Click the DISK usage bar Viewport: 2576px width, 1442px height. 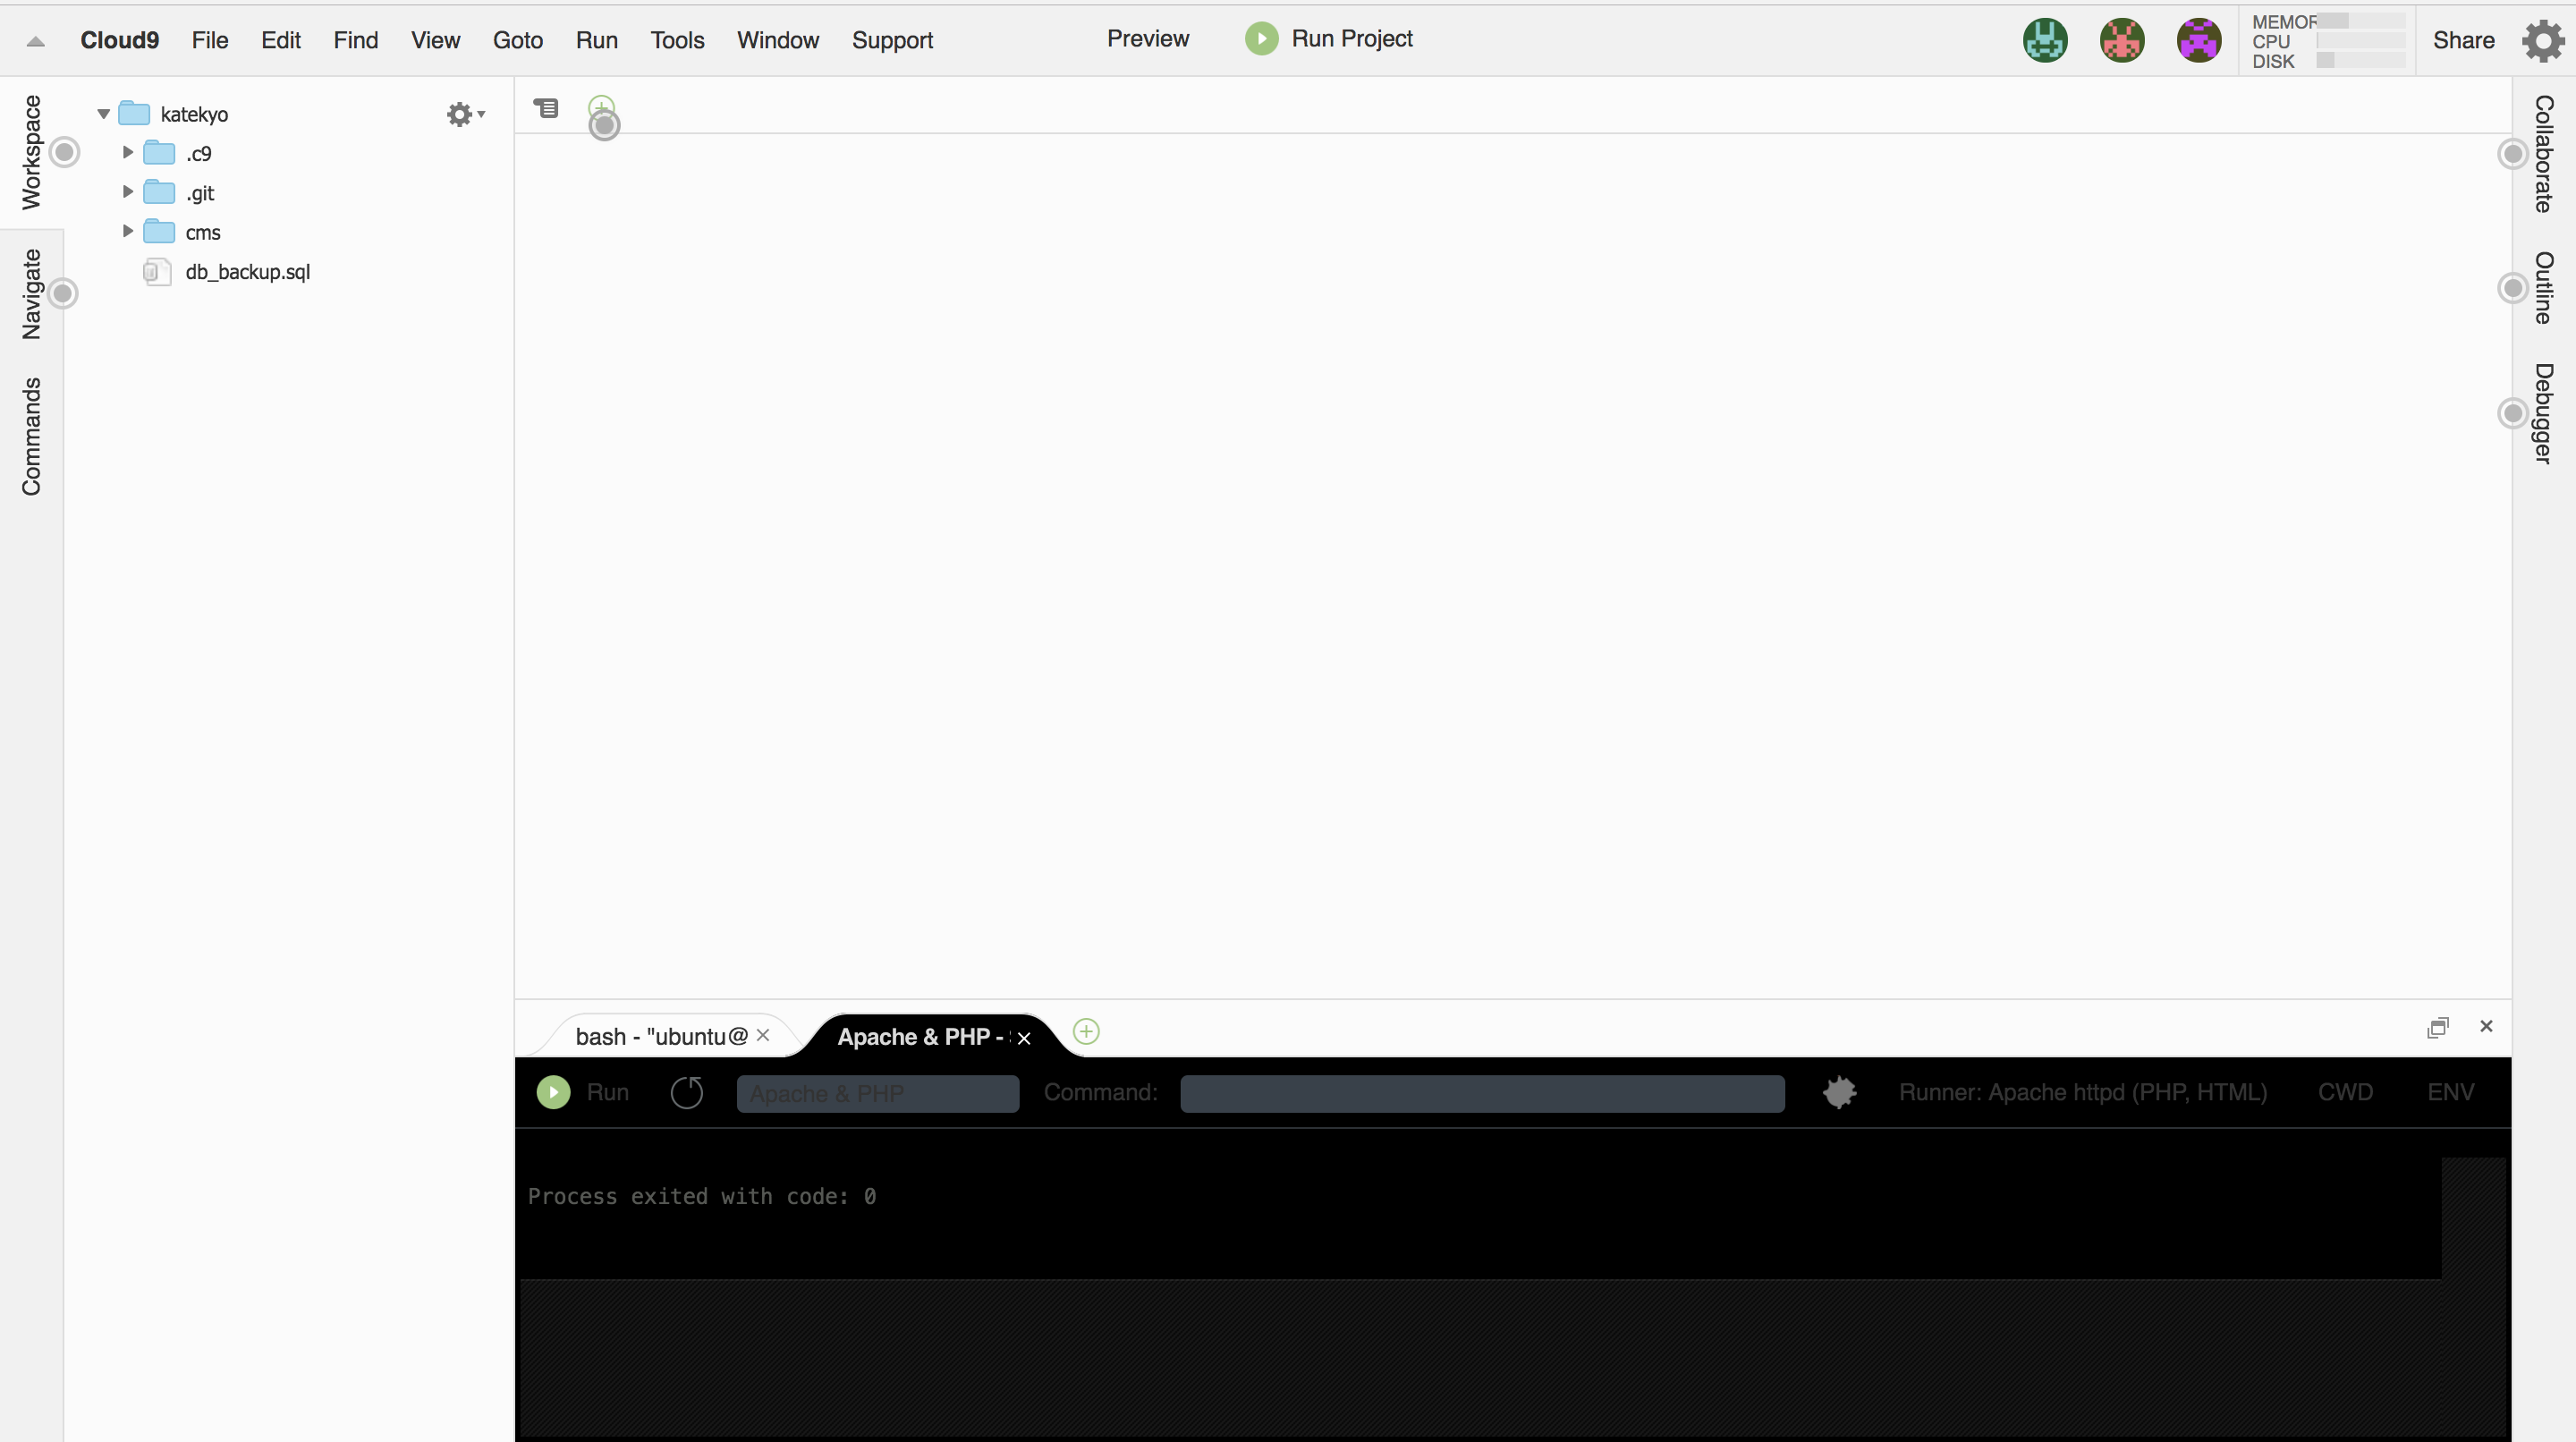[2361, 61]
